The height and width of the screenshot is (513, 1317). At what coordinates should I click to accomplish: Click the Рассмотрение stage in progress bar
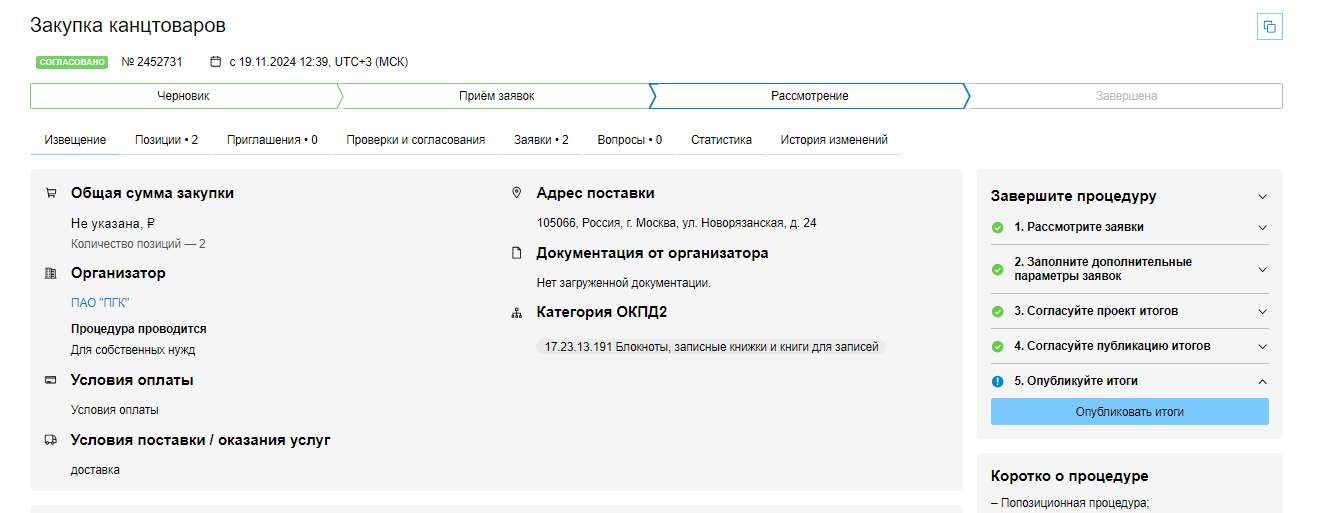tap(809, 96)
